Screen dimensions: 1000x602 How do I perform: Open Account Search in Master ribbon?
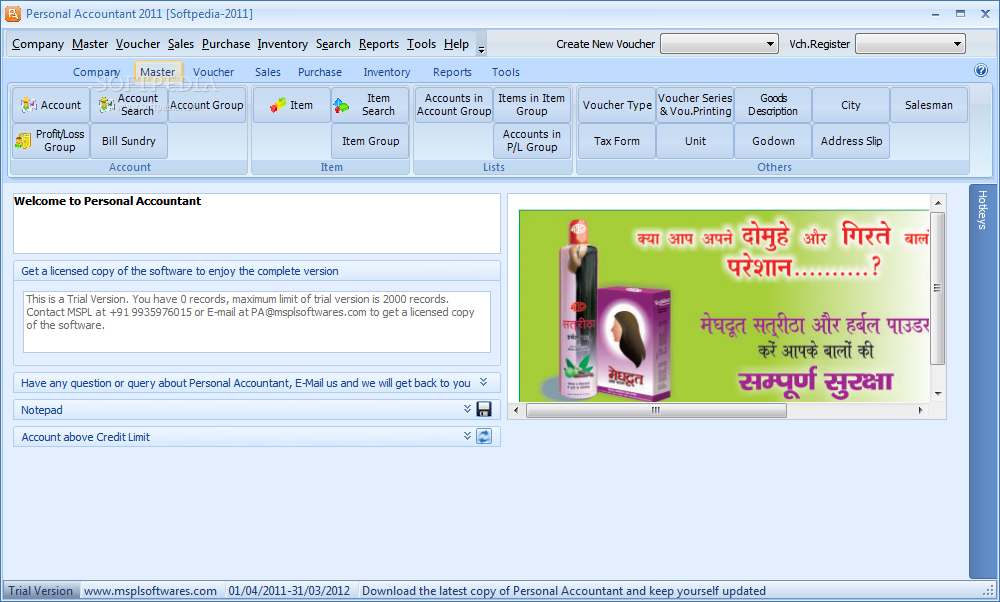[x=129, y=105]
